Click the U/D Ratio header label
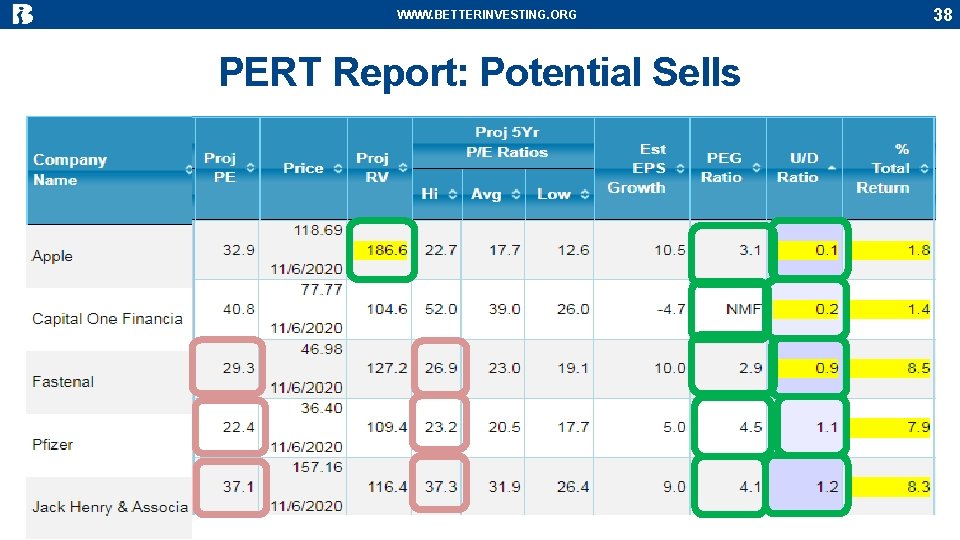Screen dimensions: 960x540 coord(797,168)
